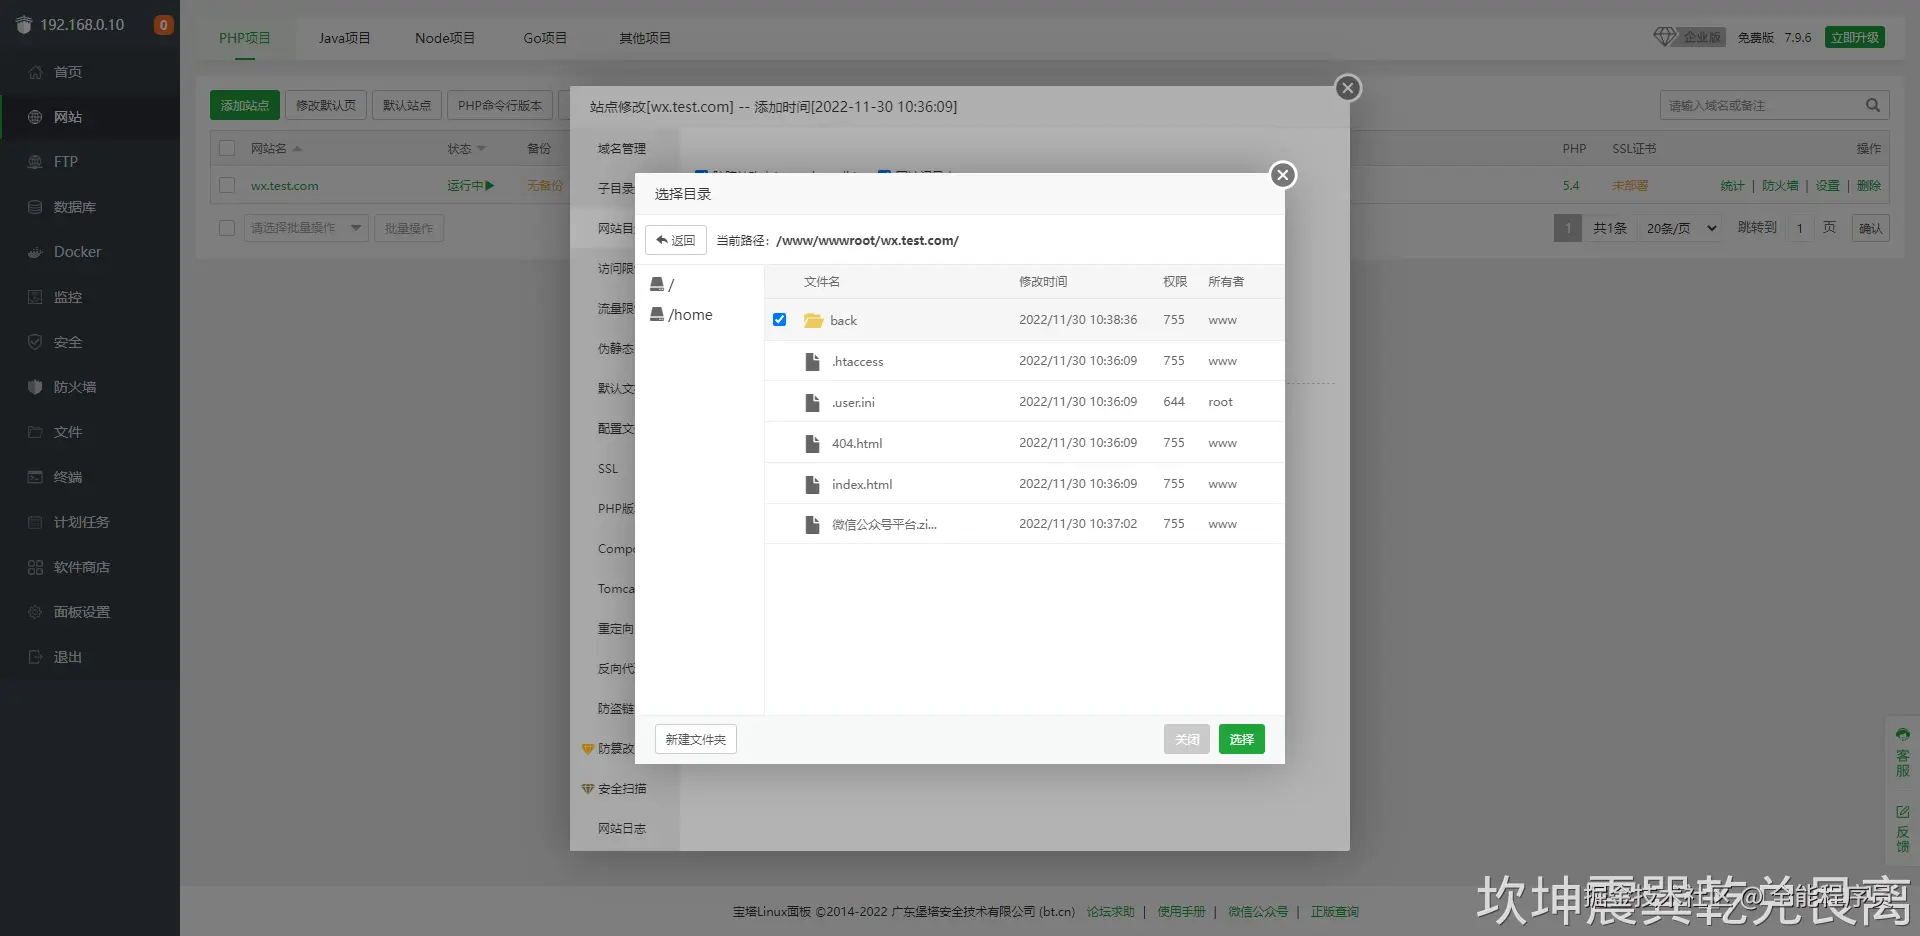
Task: Click the 退出 logout icon
Action: [35, 657]
